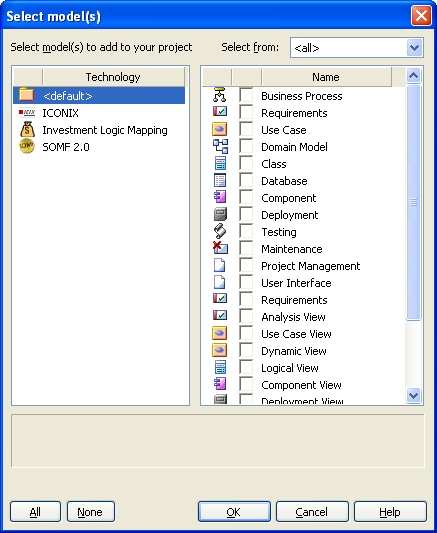The image size is (437, 533).
Task: Enable the Use Case checkbox
Action: pos(246,129)
